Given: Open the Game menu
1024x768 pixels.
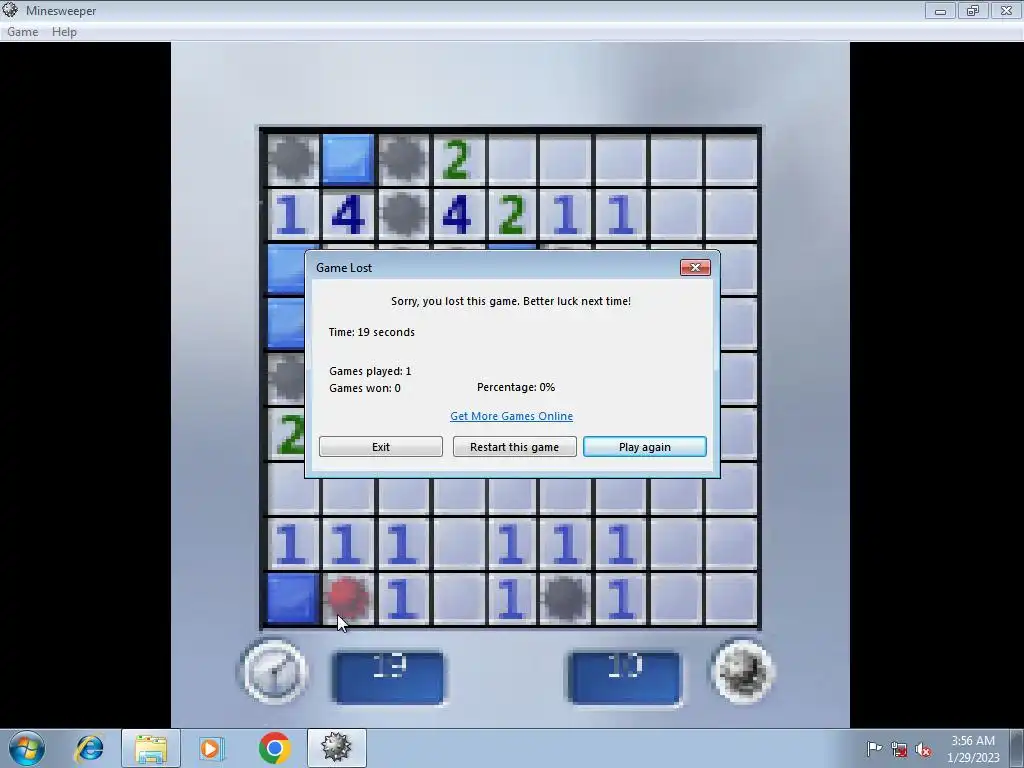Looking at the screenshot, I should click(x=23, y=32).
